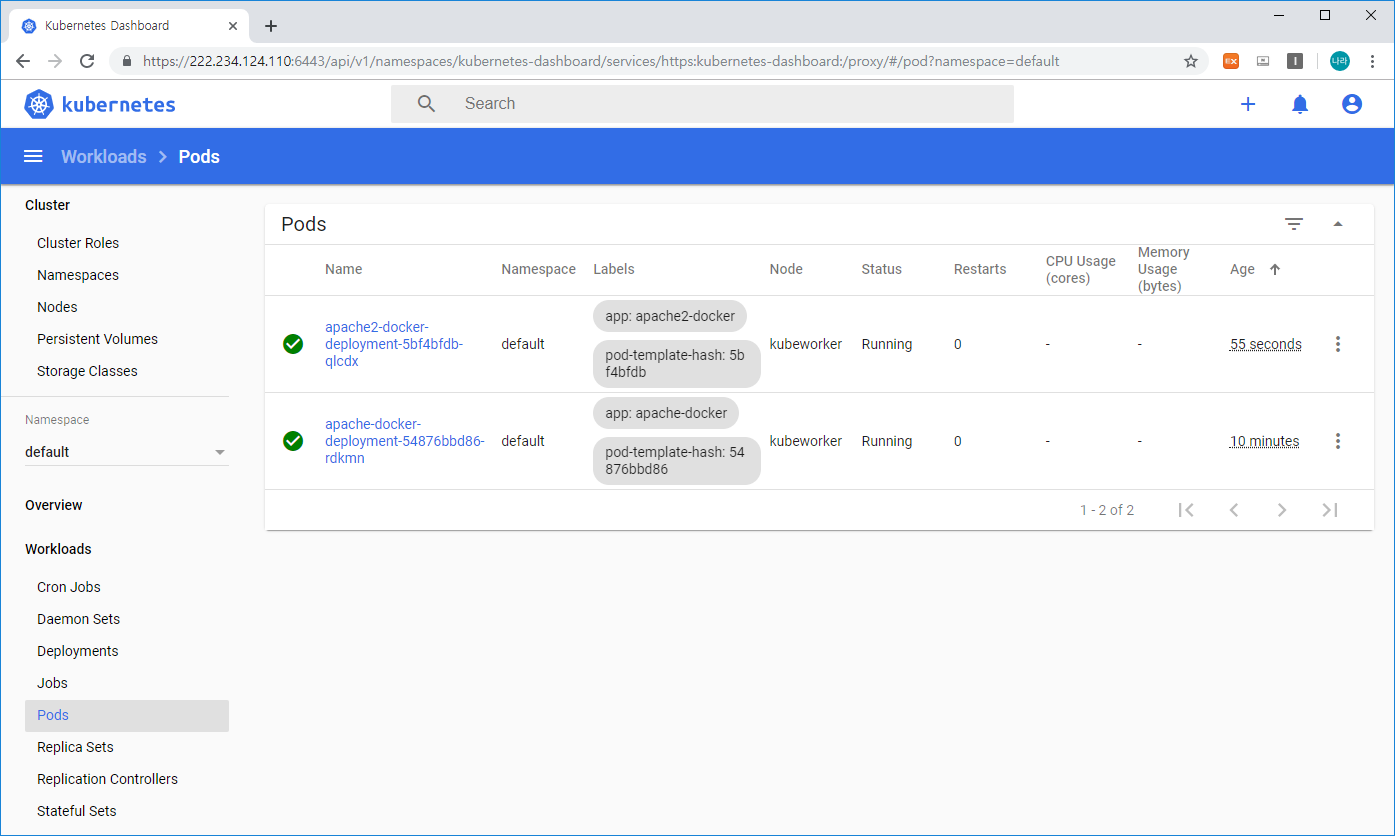Click the browser forward arrow
Viewport: 1395px width, 836px height.
click(x=55, y=61)
